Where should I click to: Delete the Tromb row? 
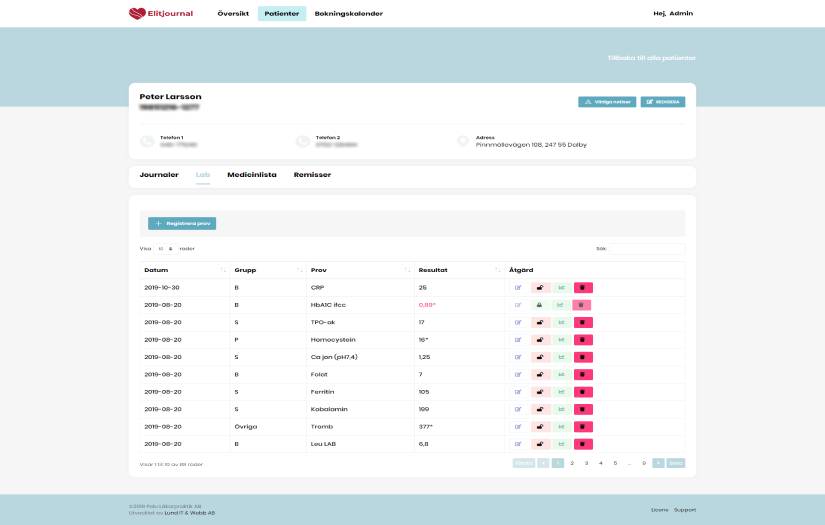(x=583, y=427)
